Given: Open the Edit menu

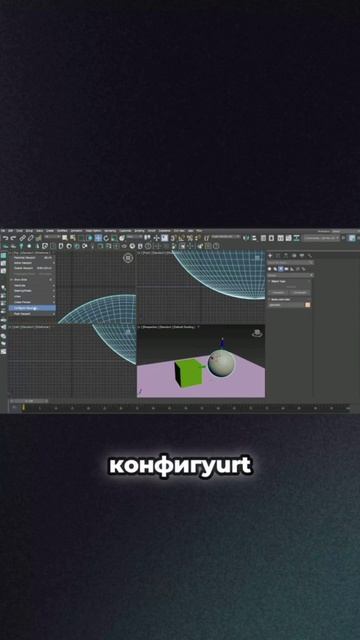Looking at the screenshot, I should [x=11, y=231].
